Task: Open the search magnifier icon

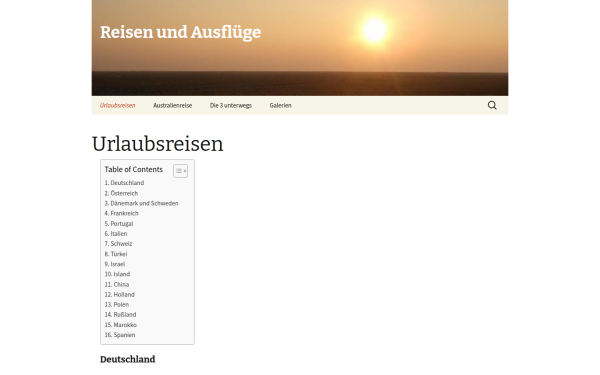Action: click(x=492, y=105)
